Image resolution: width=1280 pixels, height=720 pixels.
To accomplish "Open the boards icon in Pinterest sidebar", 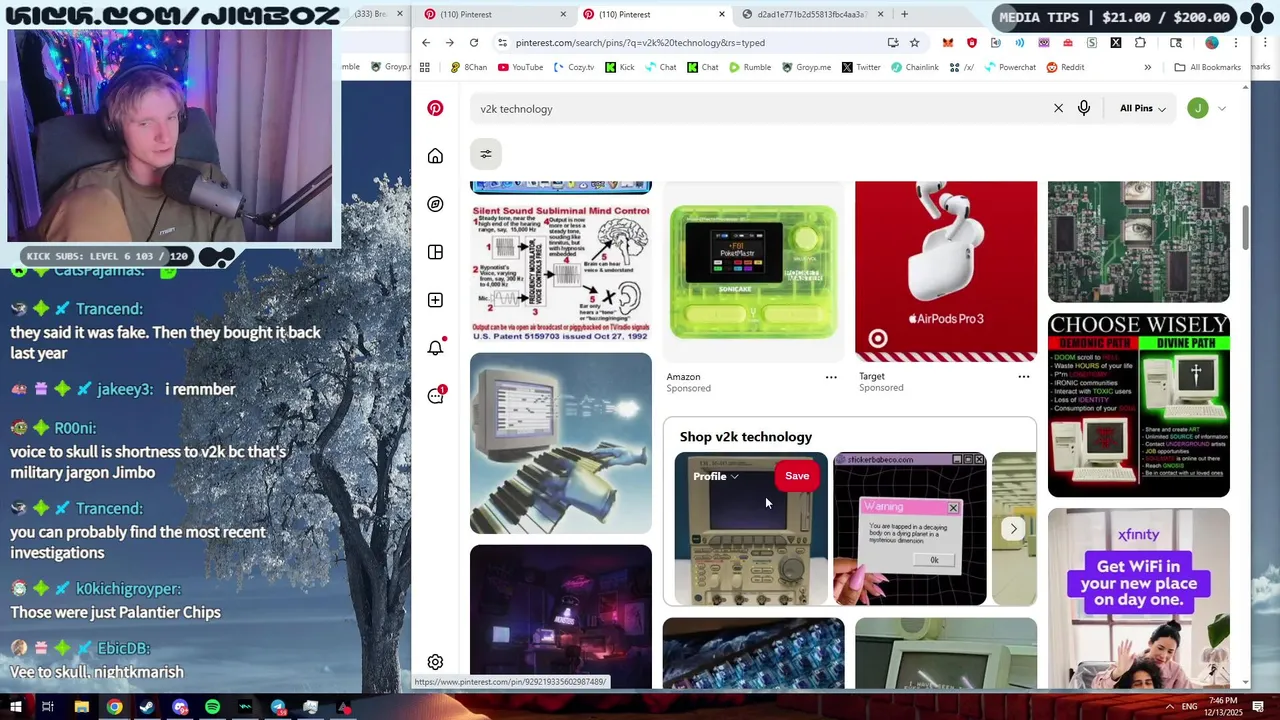I will [x=435, y=252].
